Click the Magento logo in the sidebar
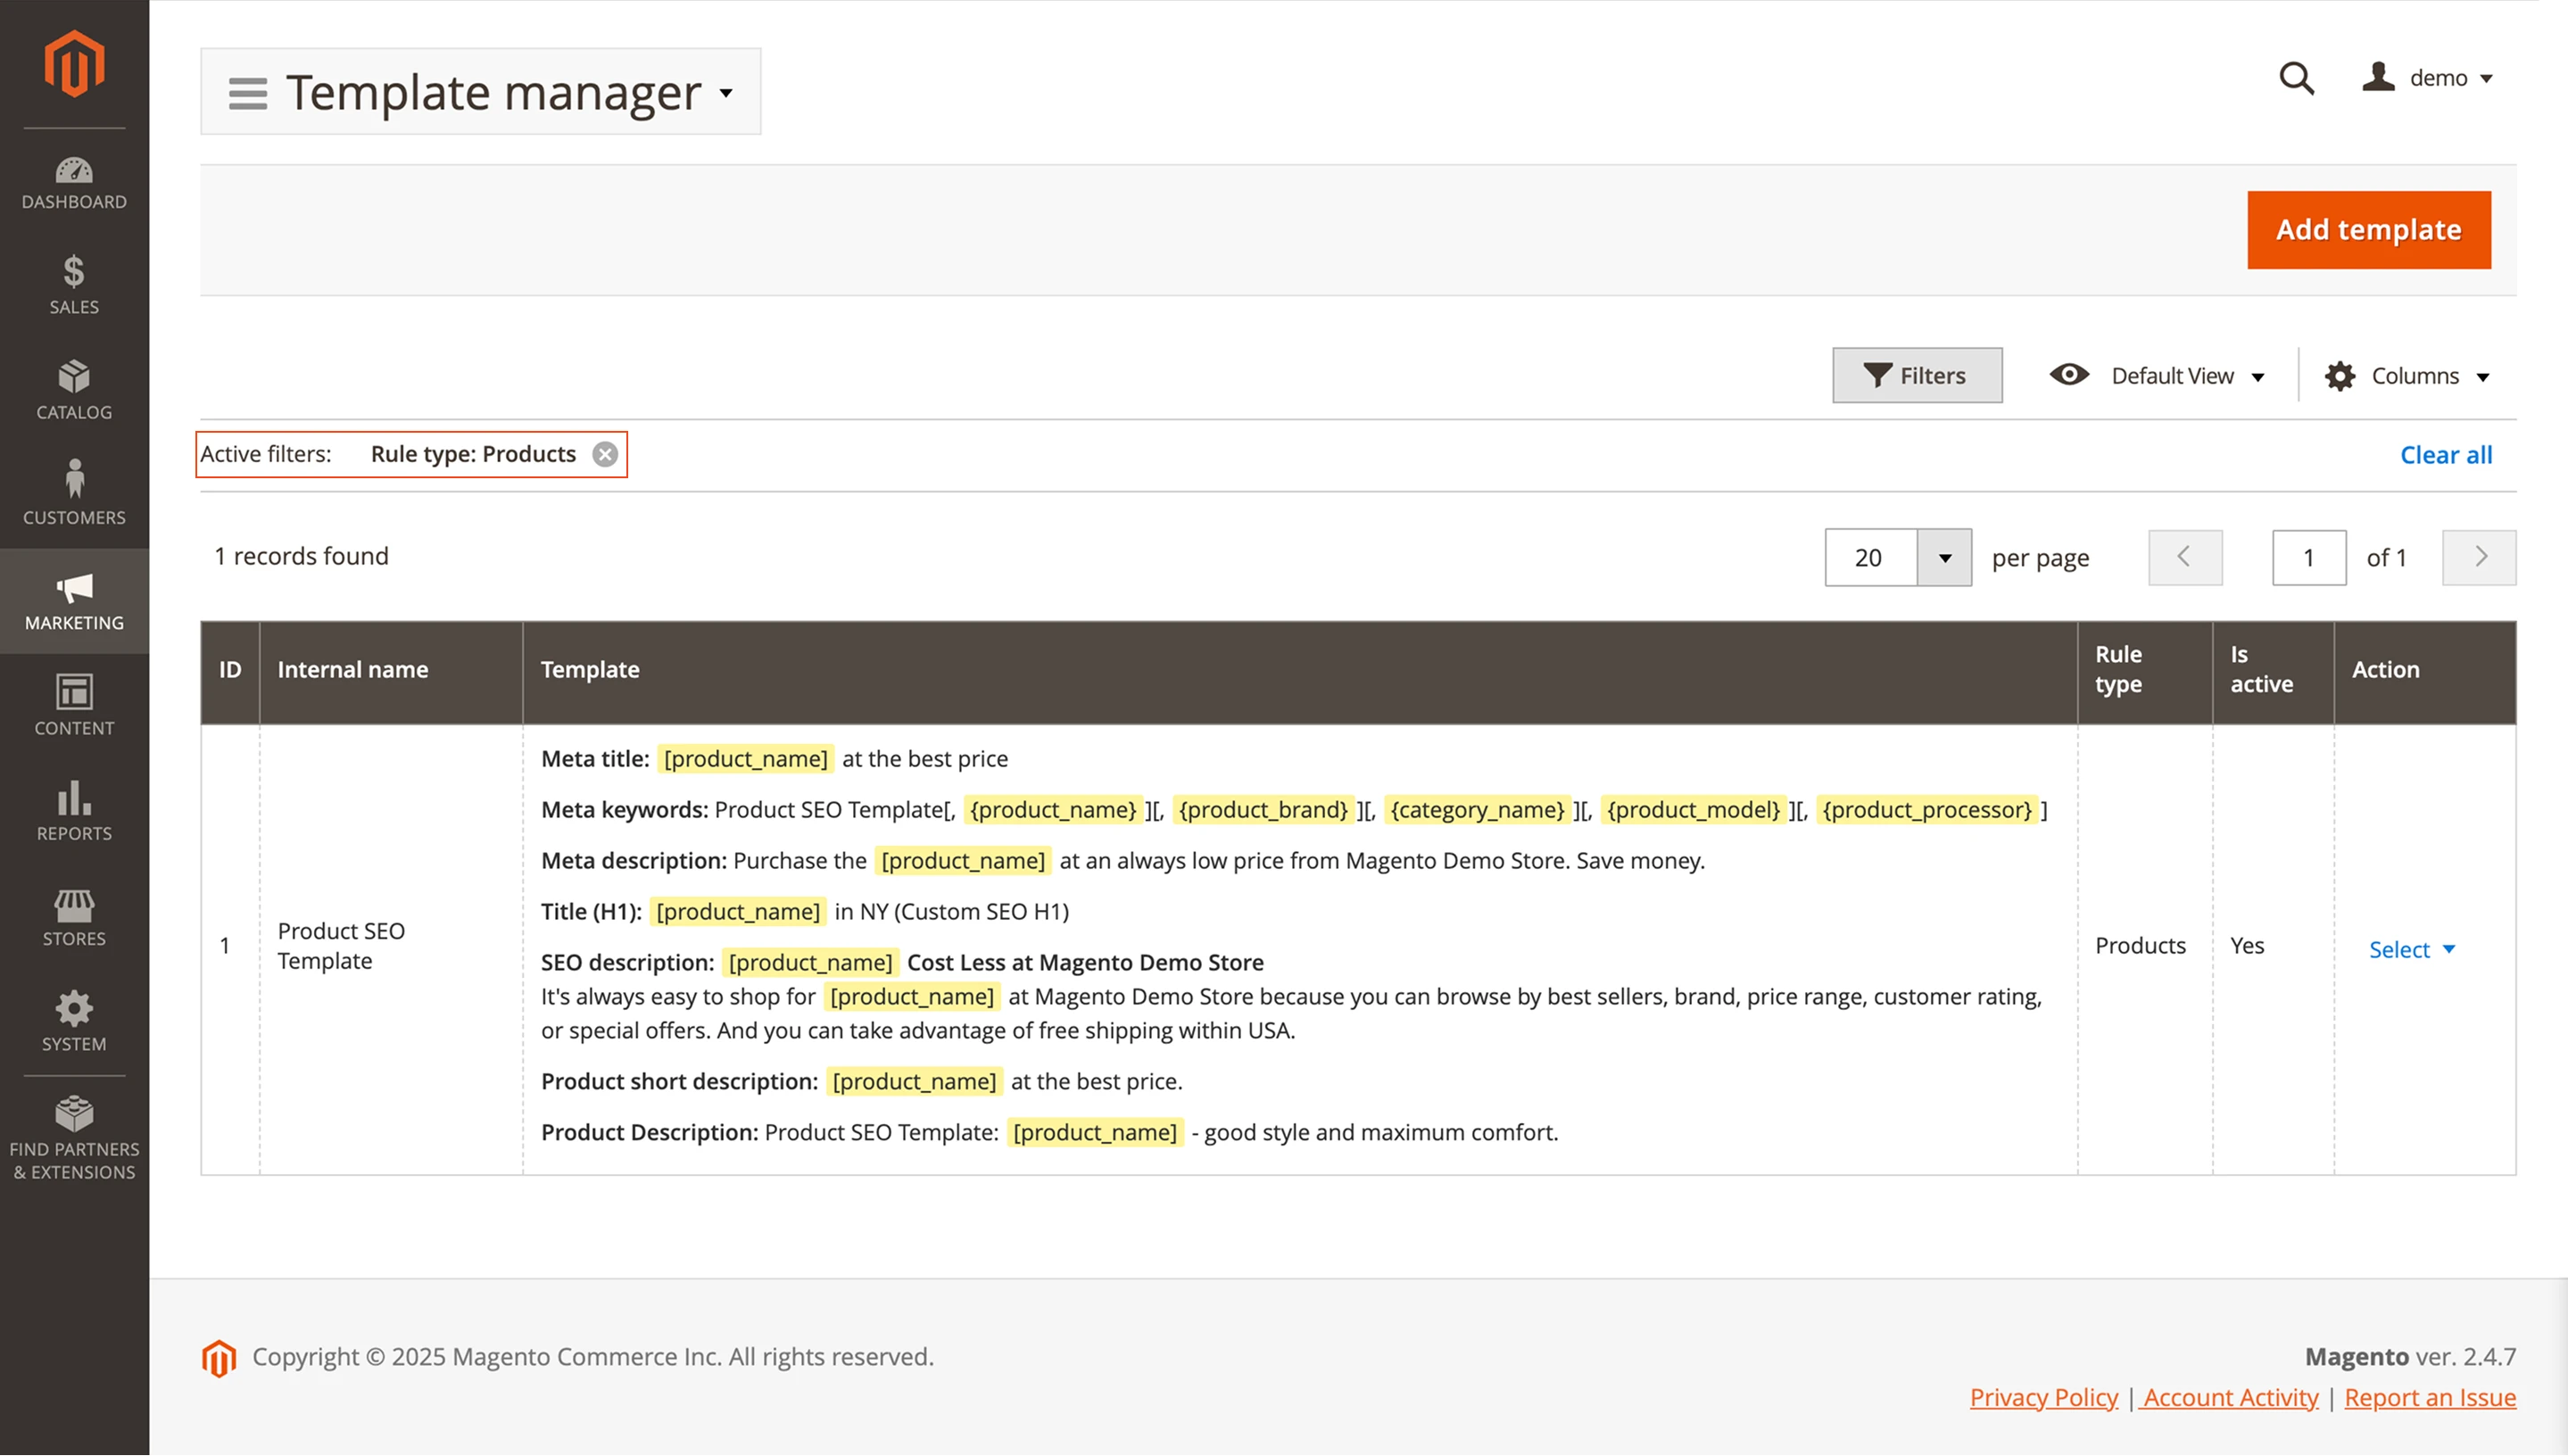The image size is (2568, 1456). coord(74,62)
